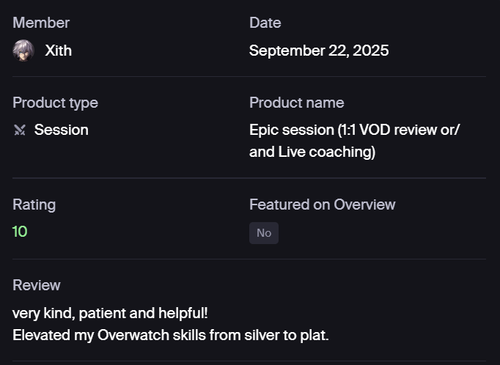Open the Epic session product name
The height and width of the screenshot is (365, 500).
355,141
